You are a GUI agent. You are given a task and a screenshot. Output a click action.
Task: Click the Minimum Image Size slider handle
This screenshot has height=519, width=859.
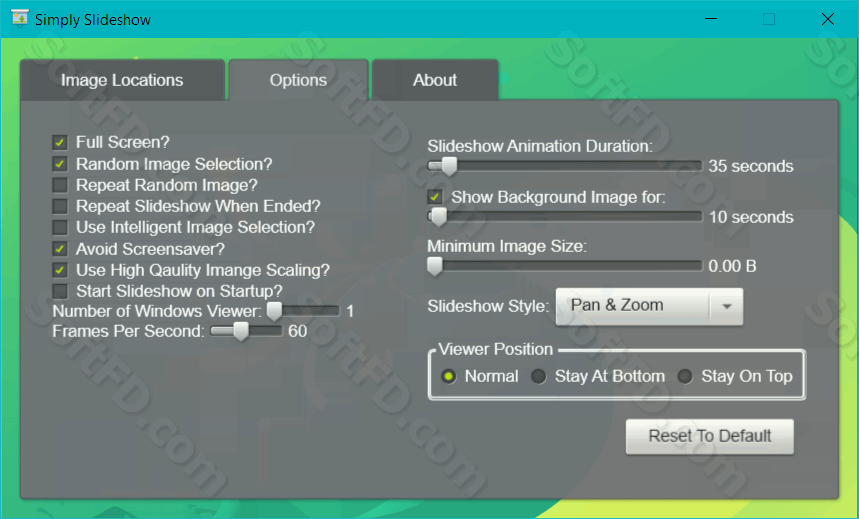[x=434, y=267]
